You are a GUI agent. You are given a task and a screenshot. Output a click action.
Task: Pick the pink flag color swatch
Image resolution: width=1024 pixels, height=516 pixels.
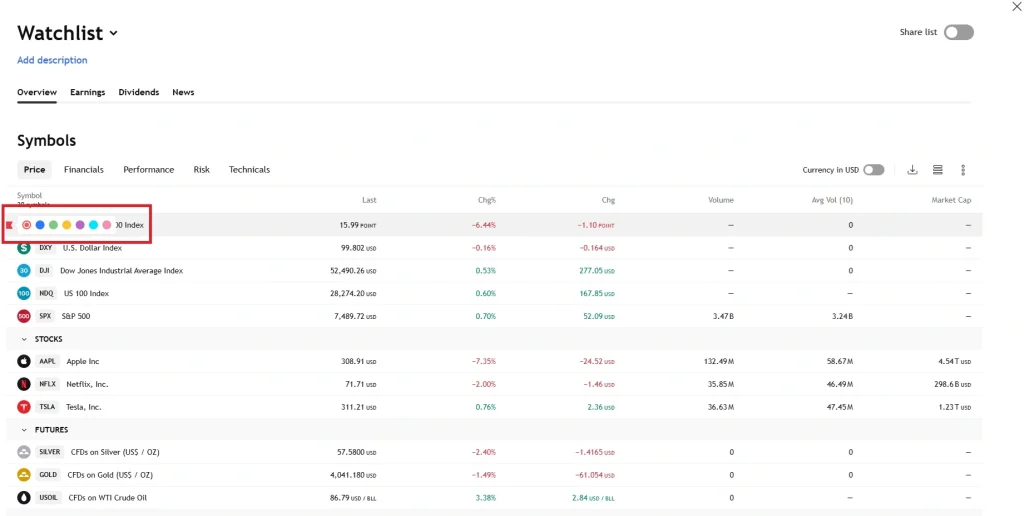click(x=106, y=225)
